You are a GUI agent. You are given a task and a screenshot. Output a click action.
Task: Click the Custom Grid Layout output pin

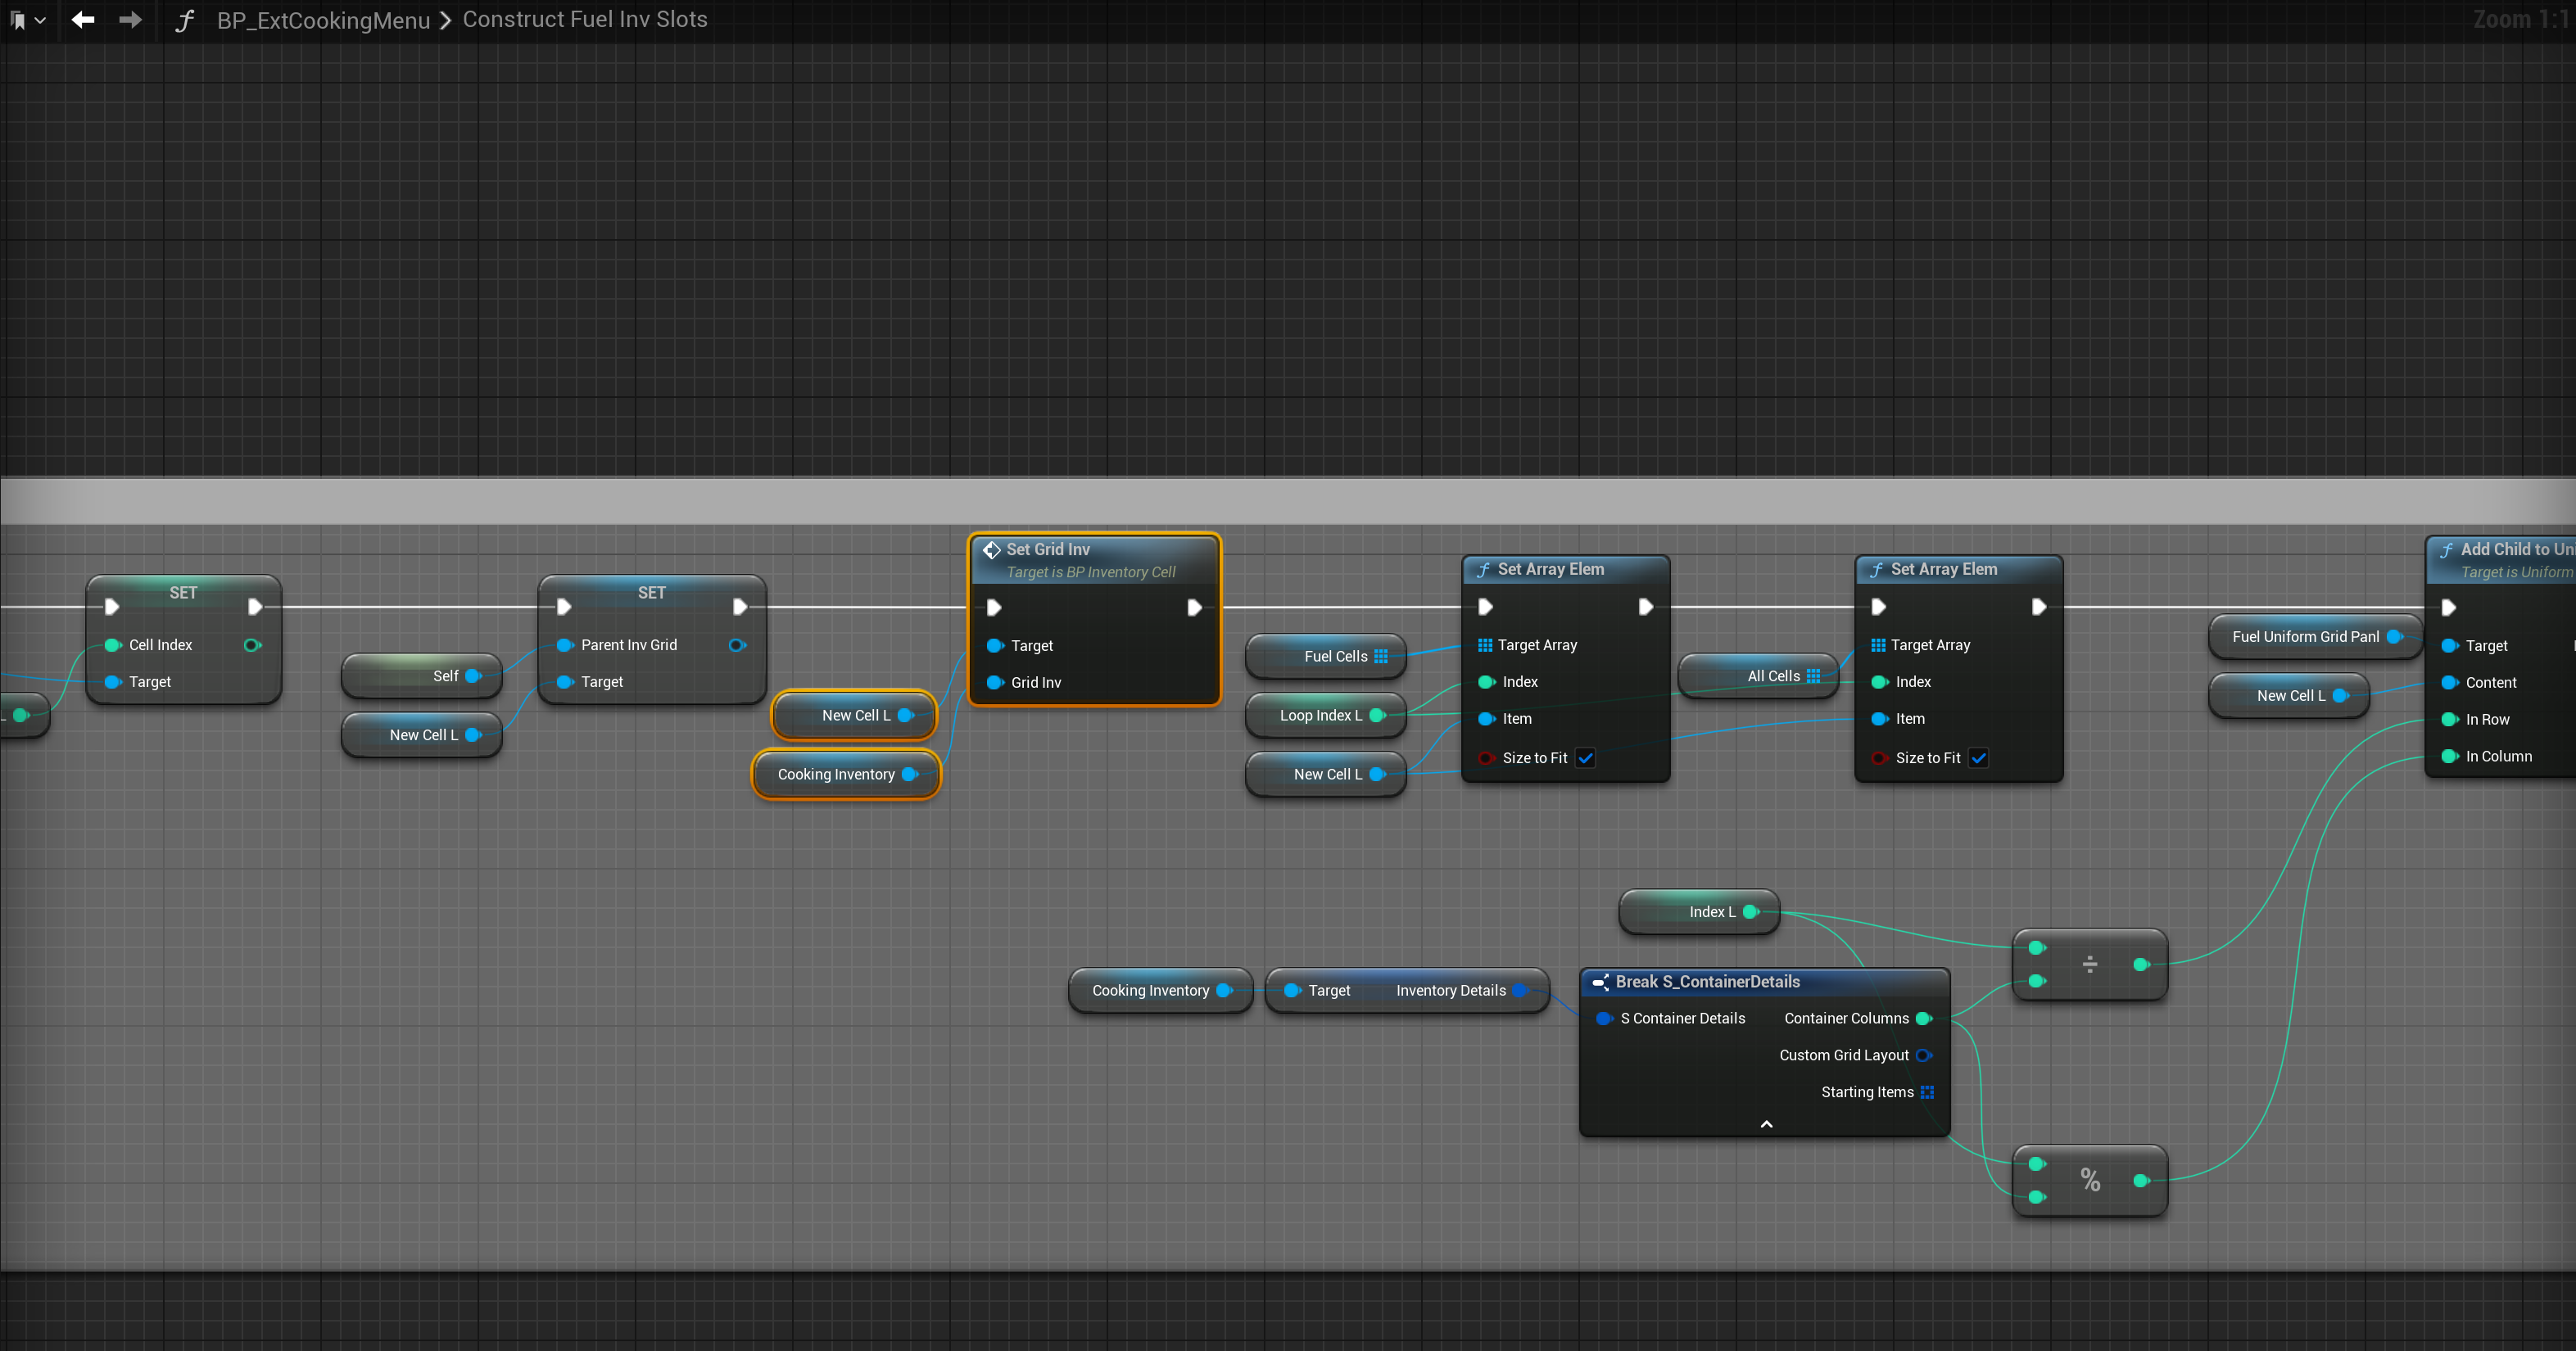pos(1923,1055)
